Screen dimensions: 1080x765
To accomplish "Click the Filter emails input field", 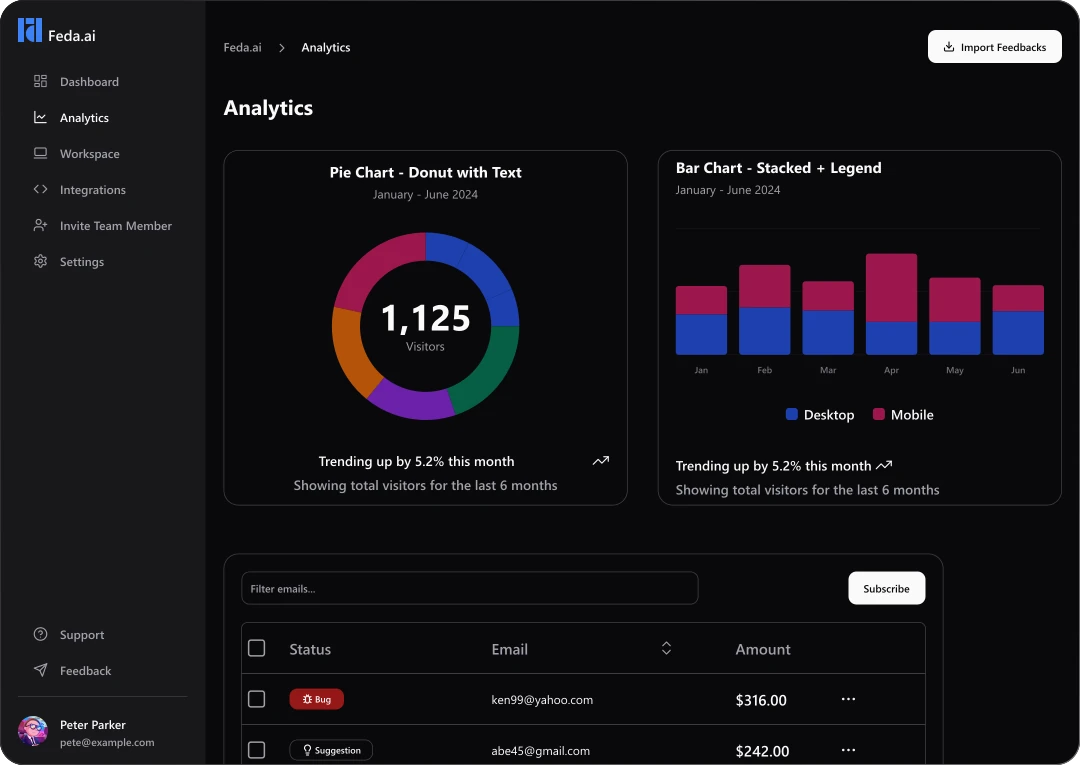I will (470, 588).
